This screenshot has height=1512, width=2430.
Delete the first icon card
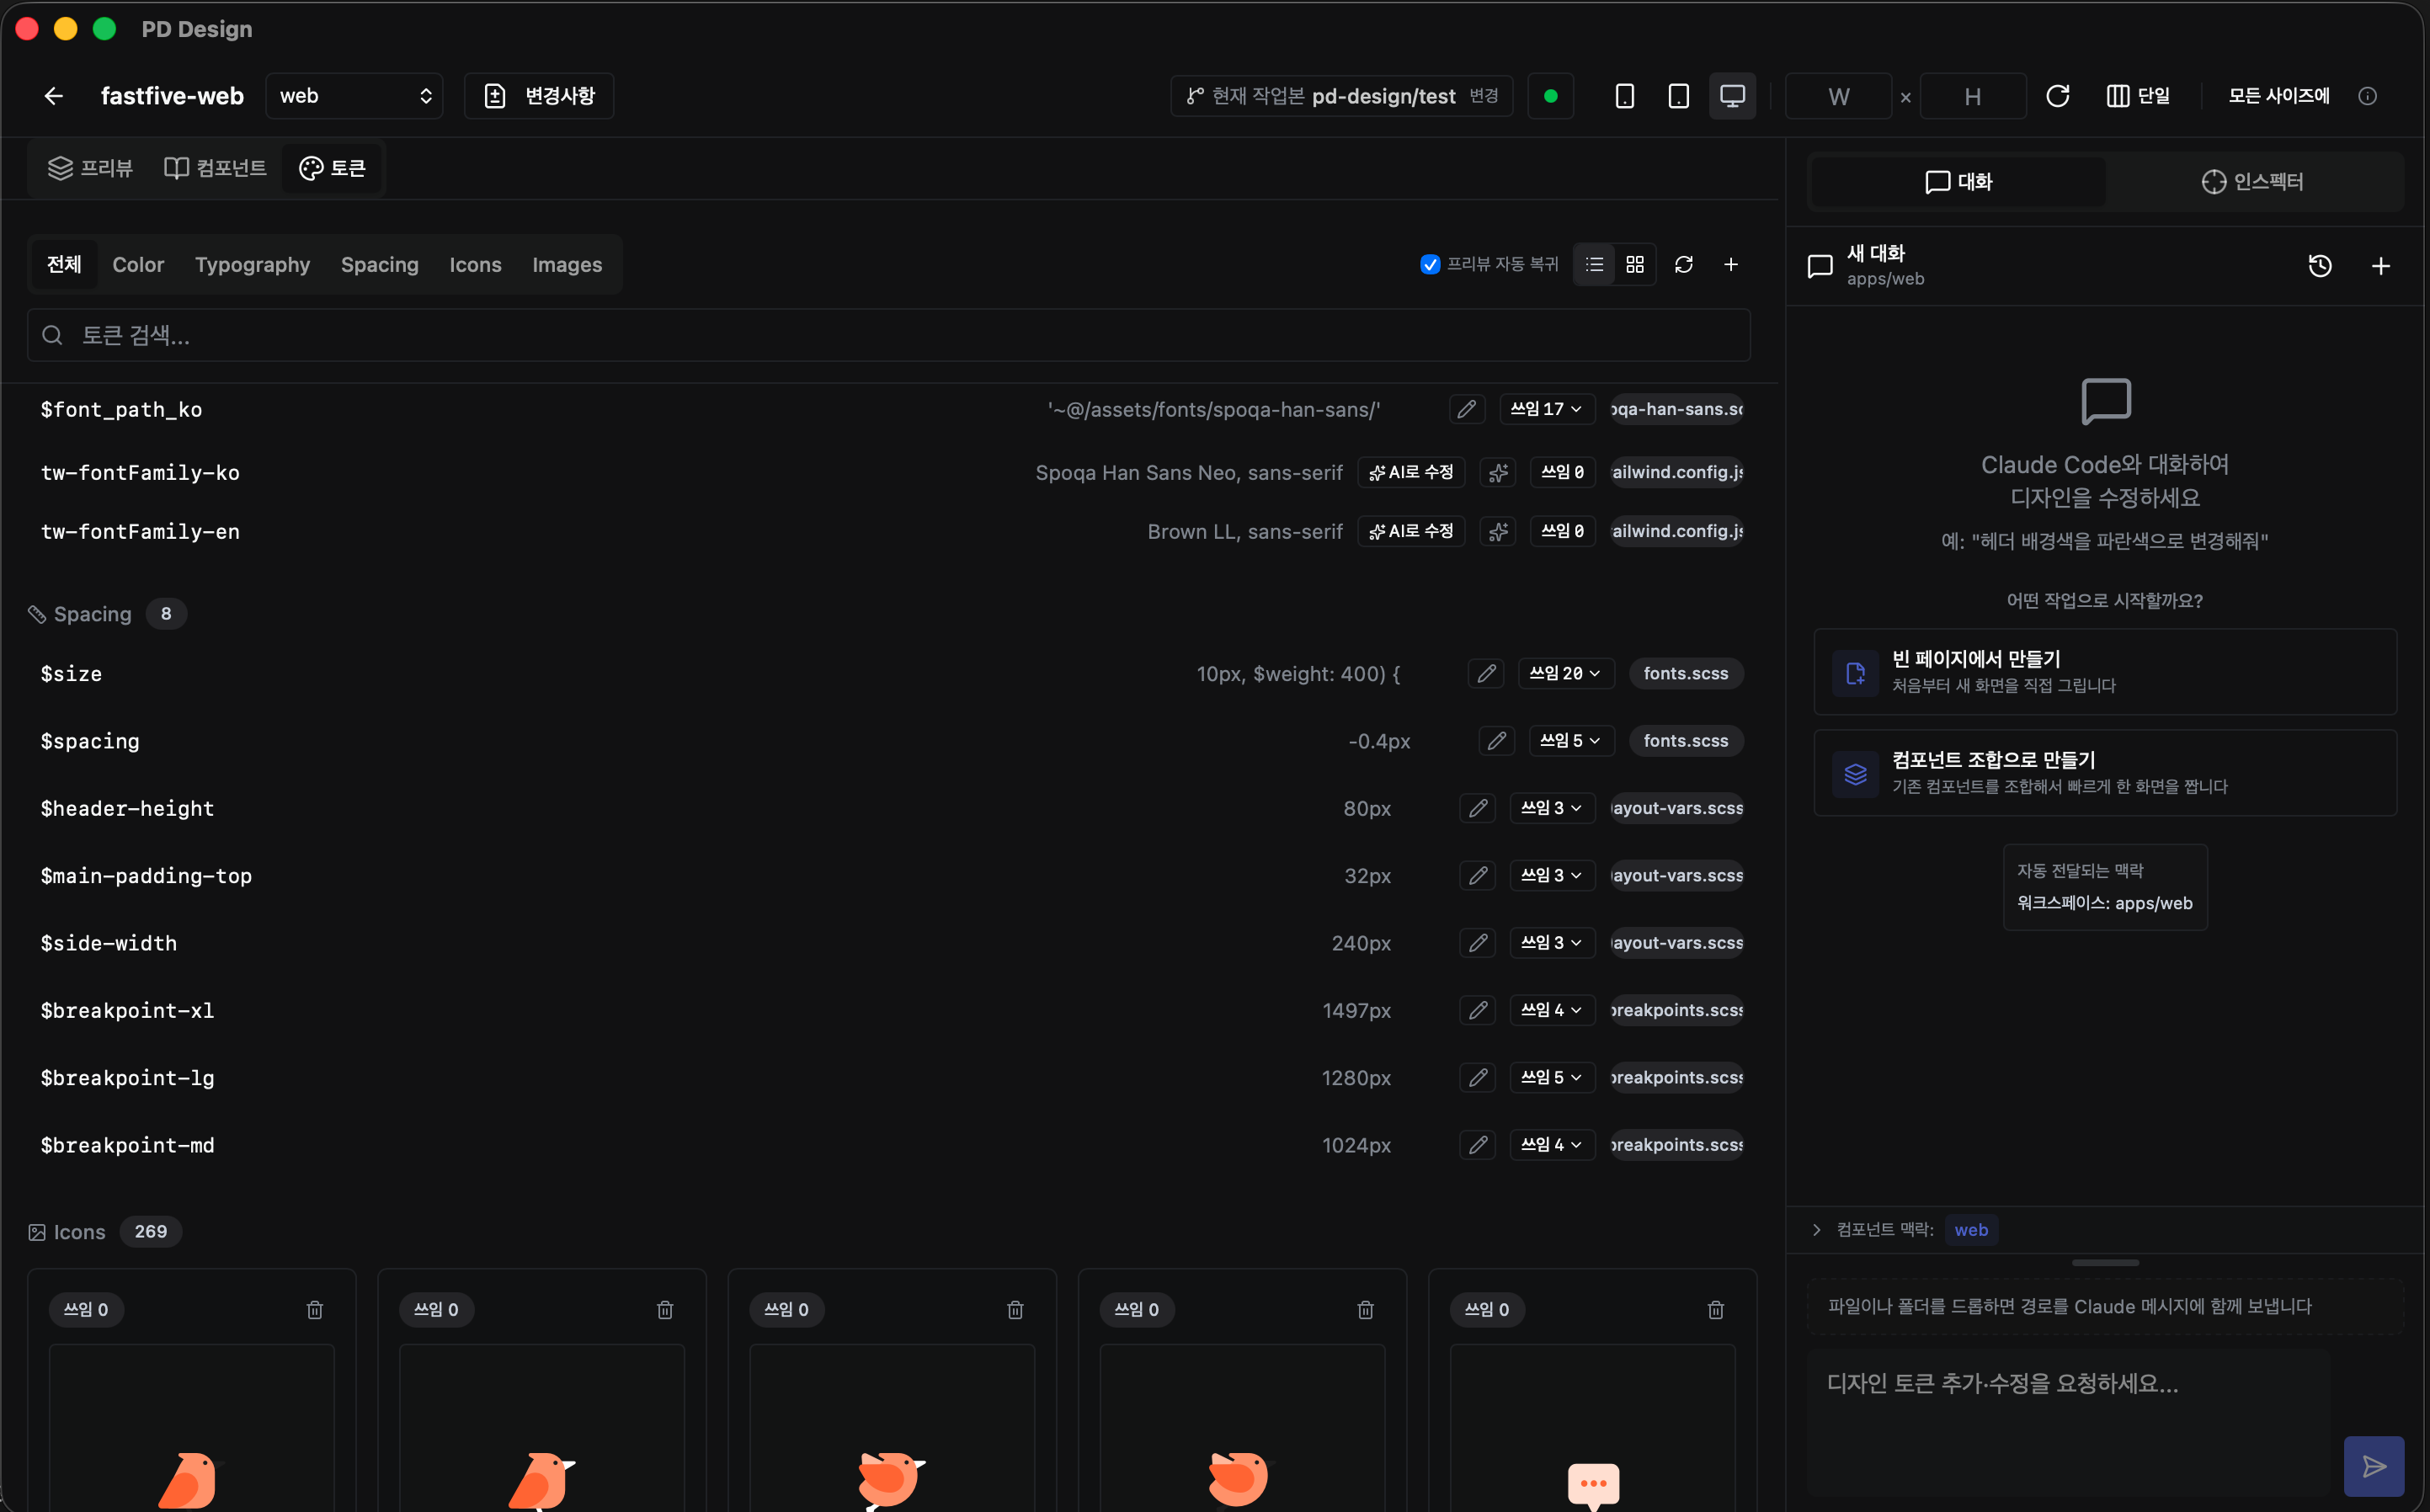(315, 1309)
